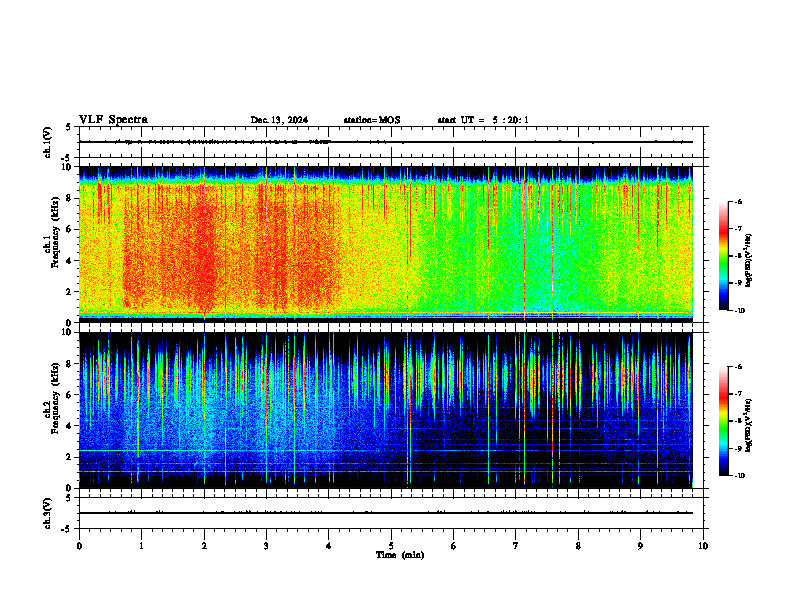Click the "Time (min)" axis label
Screen dimensions: 792x612
pos(400,555)
